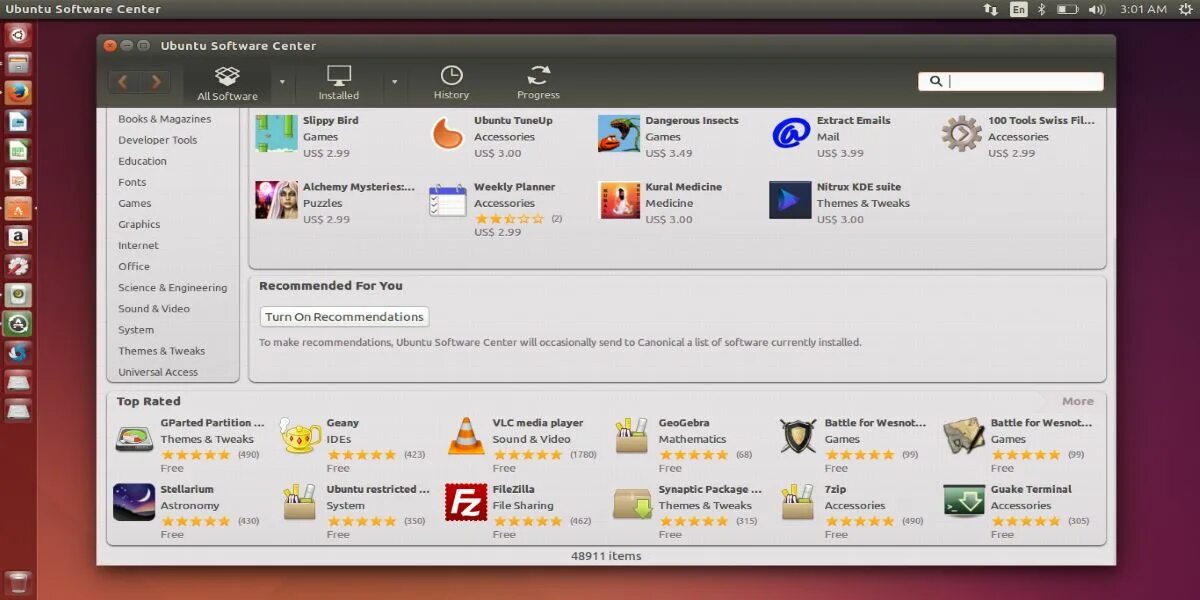1200x600 pixels.
Task: Expand the Installed dropdown arrow
Action: 394,82
